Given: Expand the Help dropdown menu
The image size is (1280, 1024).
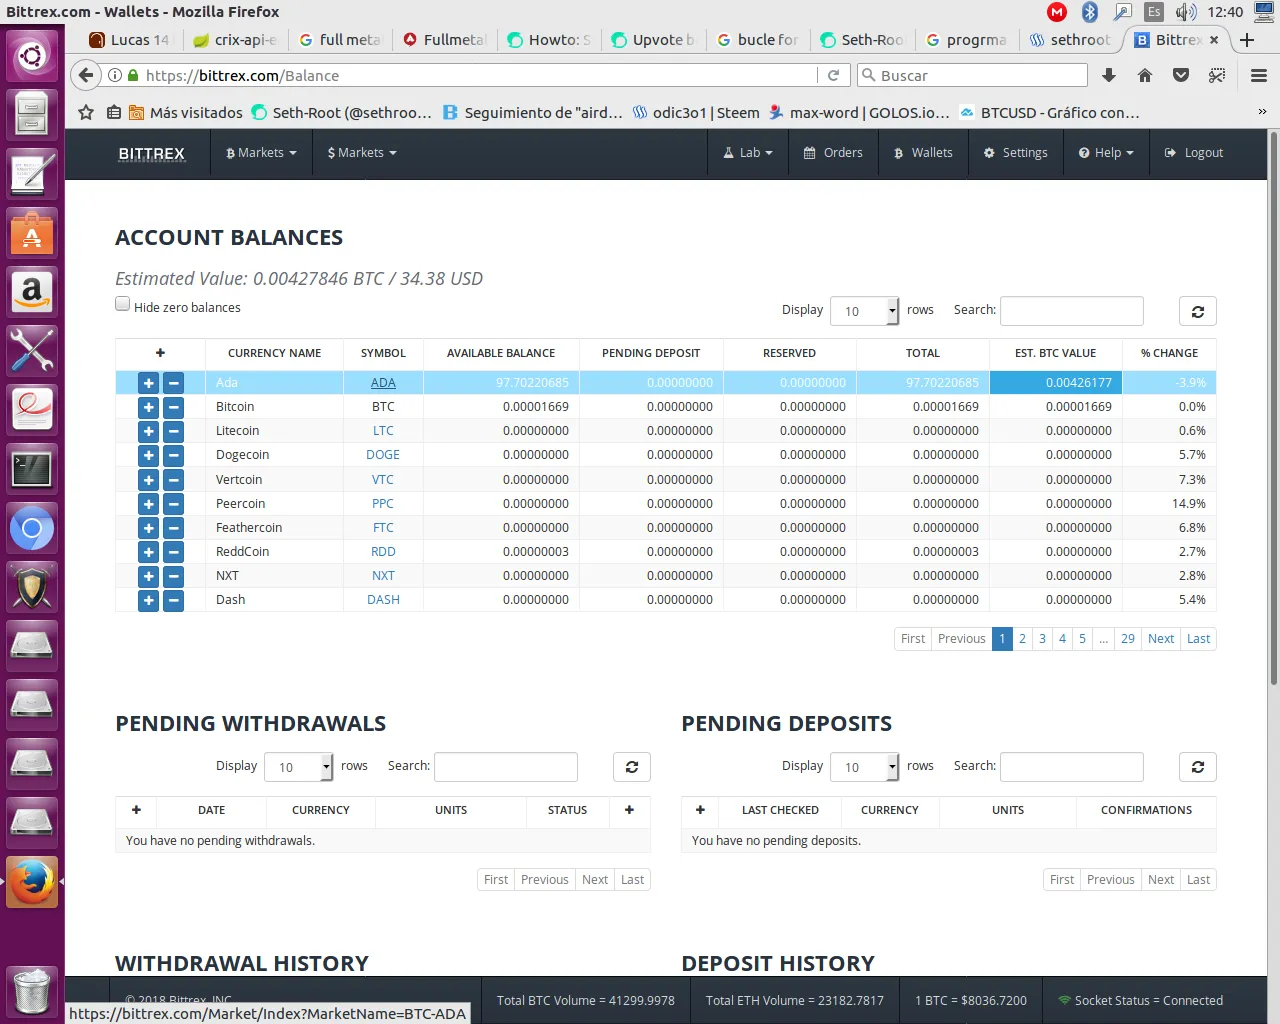Looking at the screenshot, I should point(1106,153).
